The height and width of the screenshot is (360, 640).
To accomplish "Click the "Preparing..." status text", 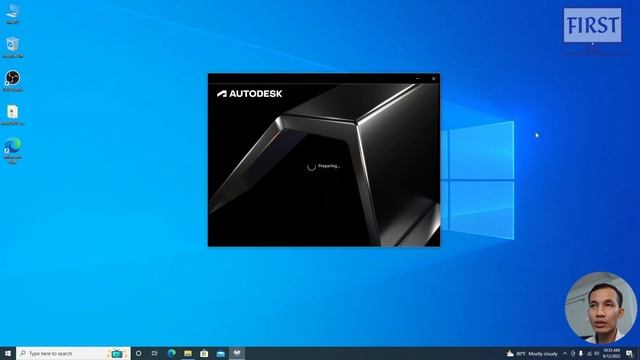I will coord(329,166).
